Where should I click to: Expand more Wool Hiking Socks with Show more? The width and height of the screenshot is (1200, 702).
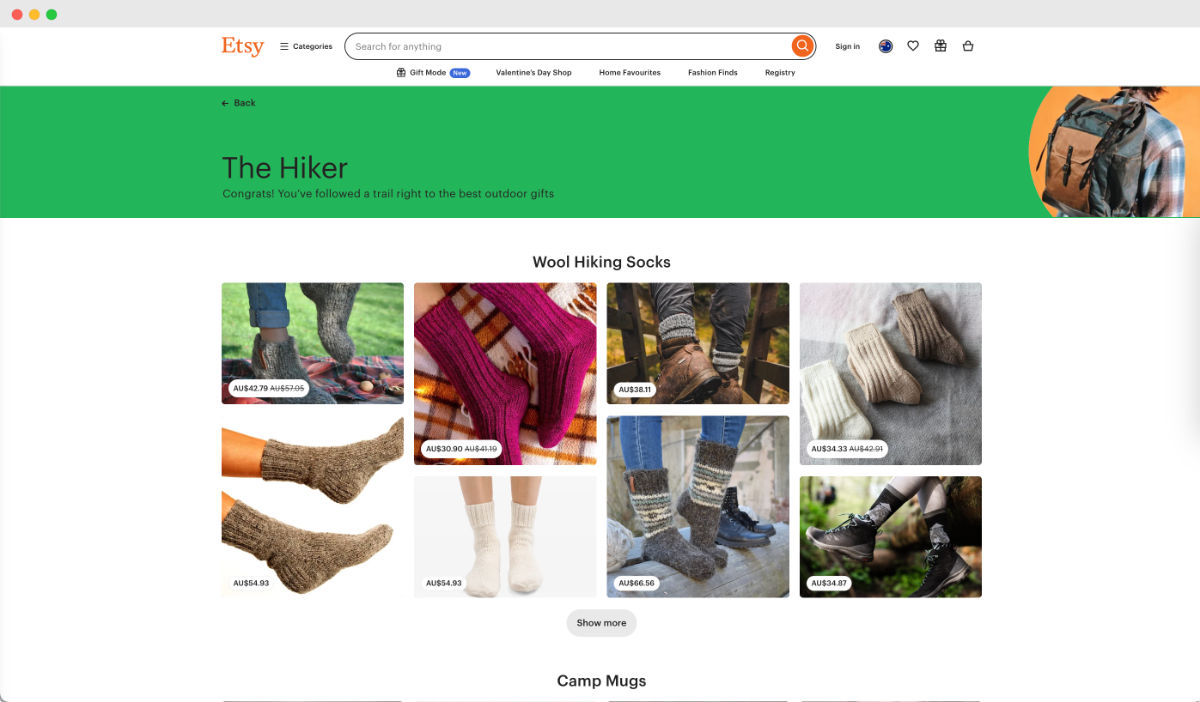[x=601, y=622]
